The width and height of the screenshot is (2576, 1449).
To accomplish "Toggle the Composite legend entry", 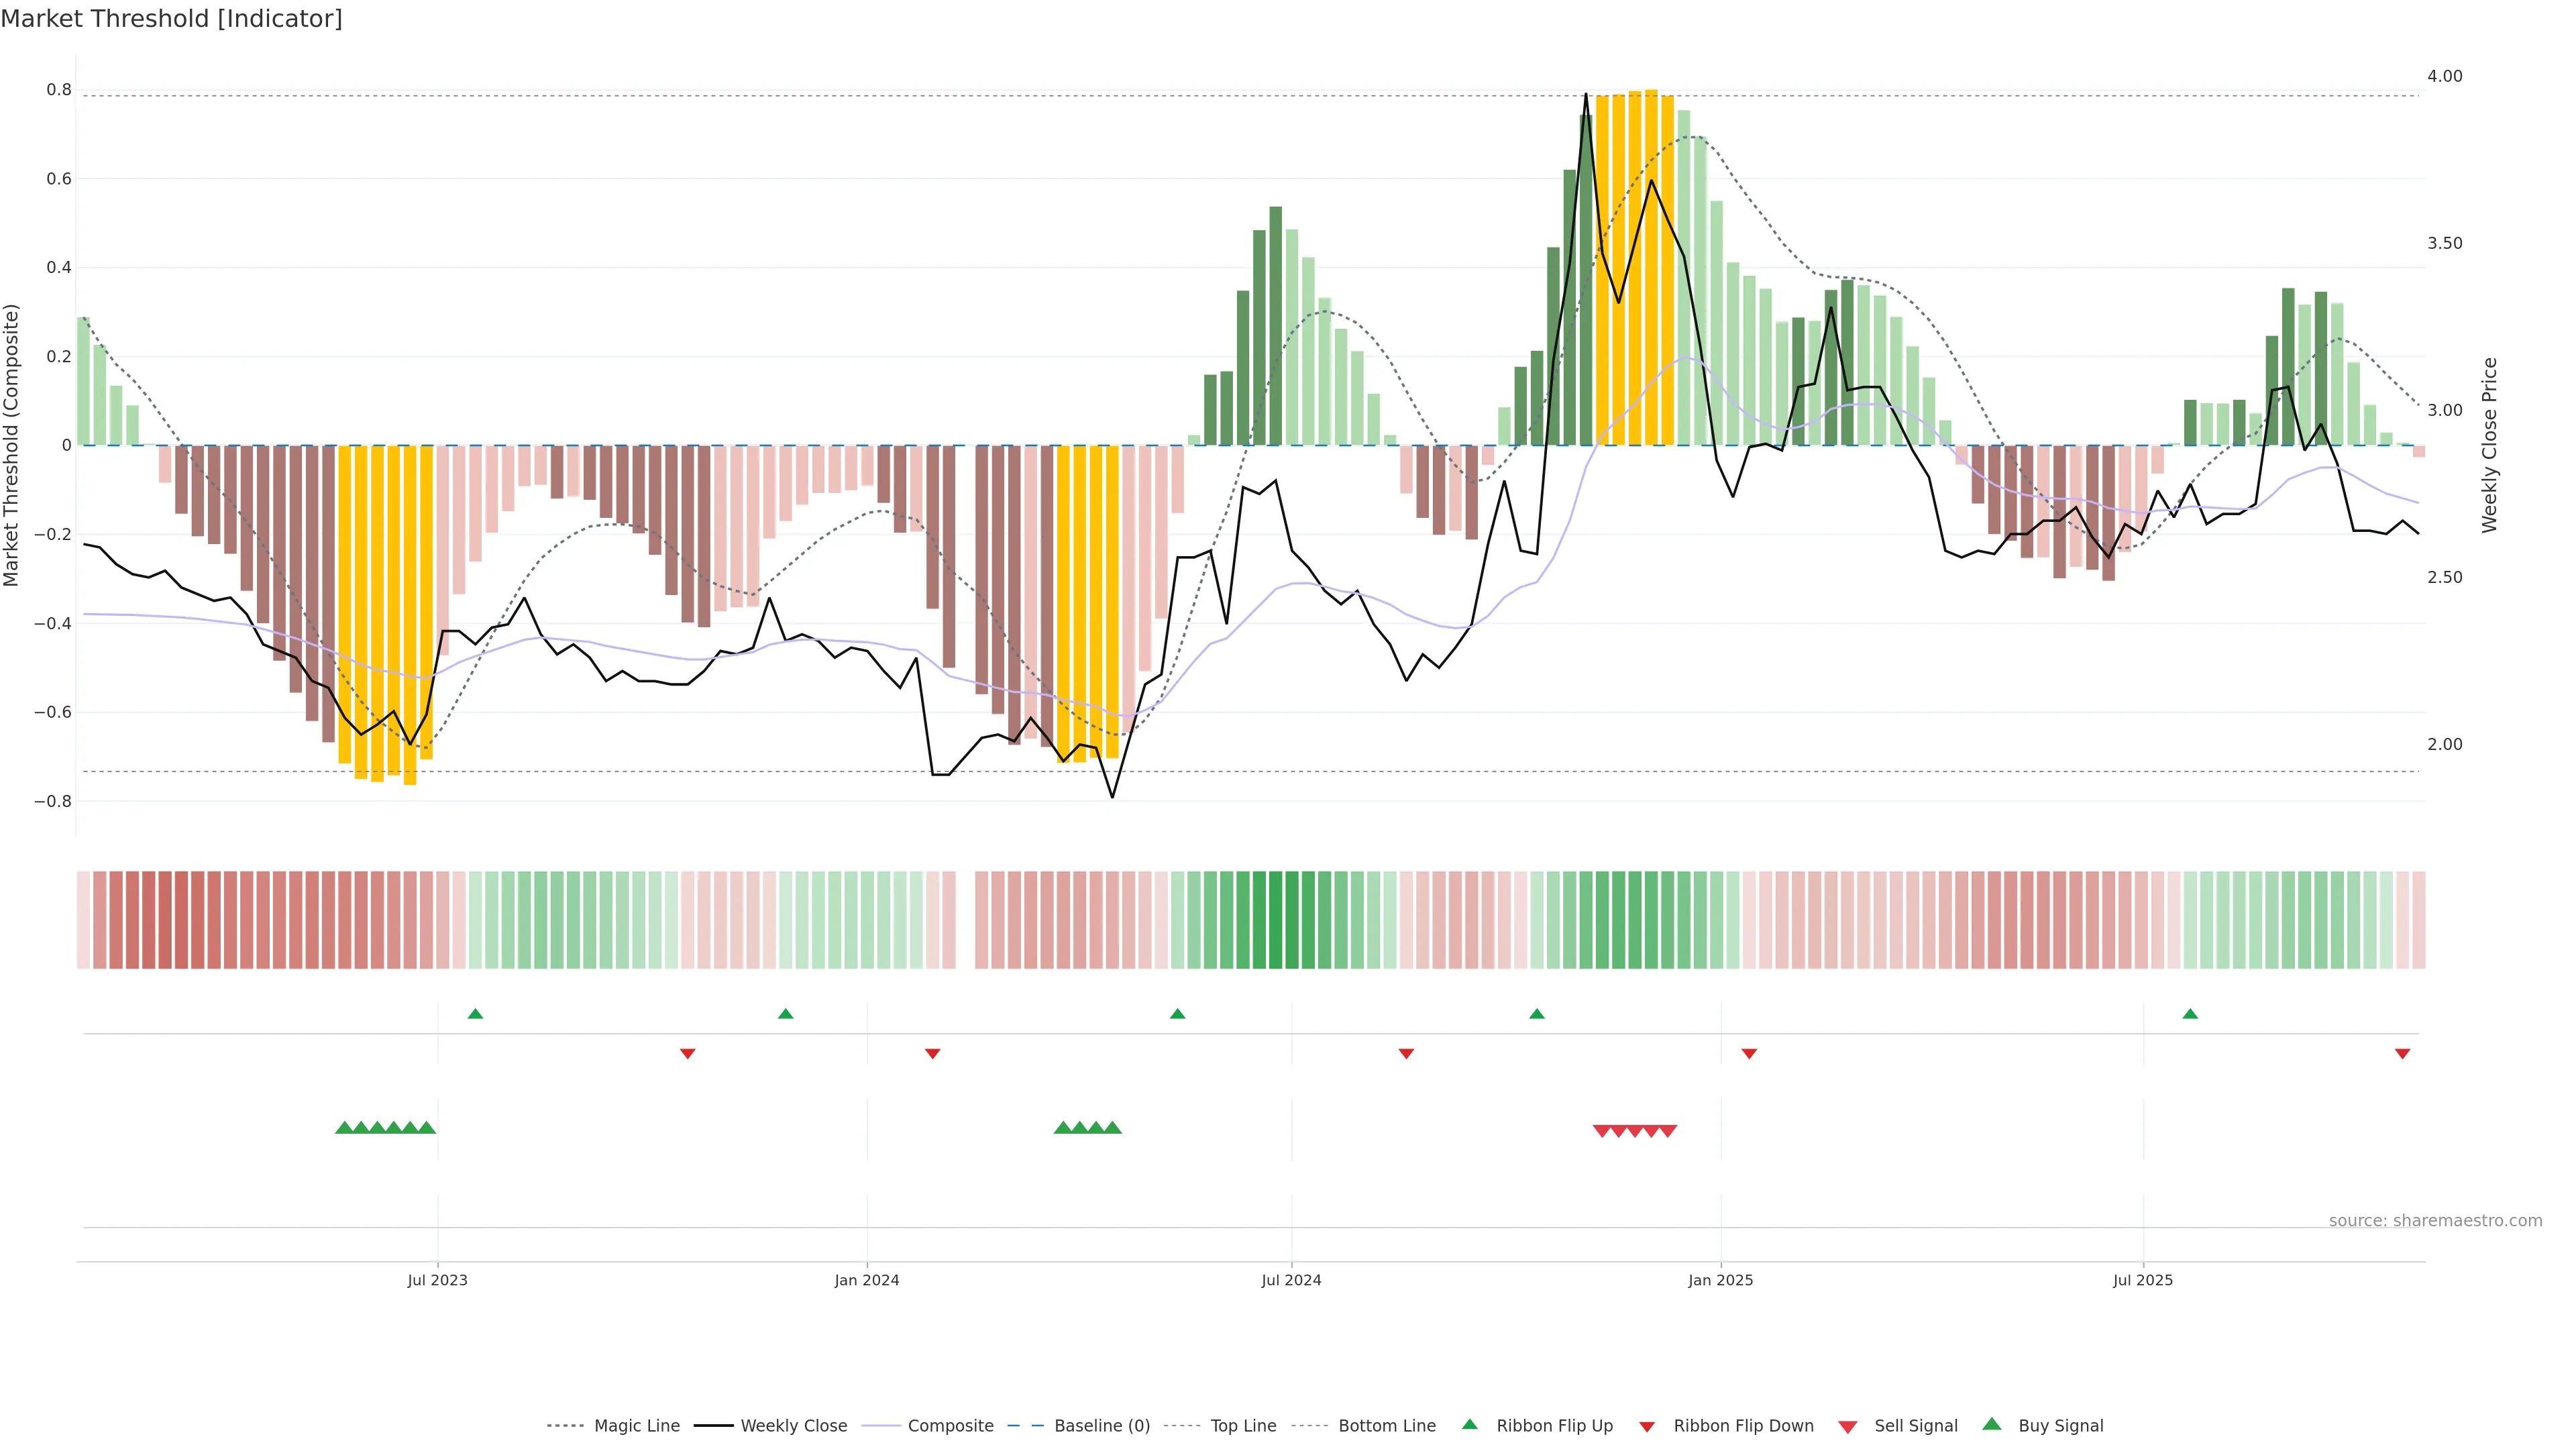I will pyautogui.click(x=950, y=1426).
